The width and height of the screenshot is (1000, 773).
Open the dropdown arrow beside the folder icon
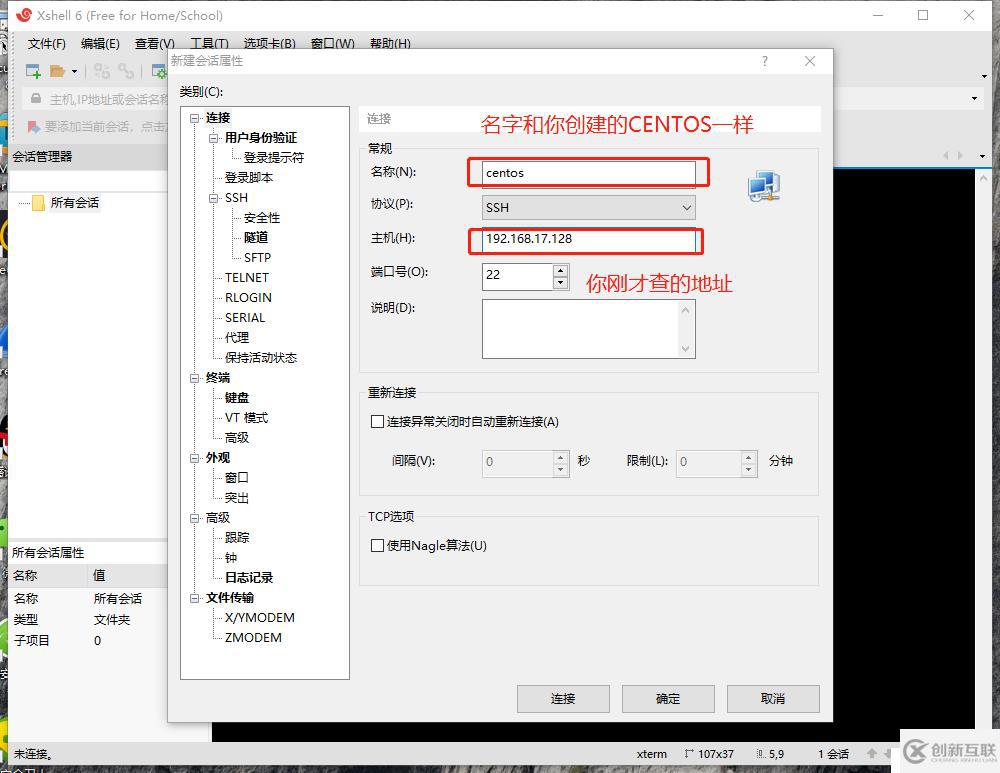[74, 71]
